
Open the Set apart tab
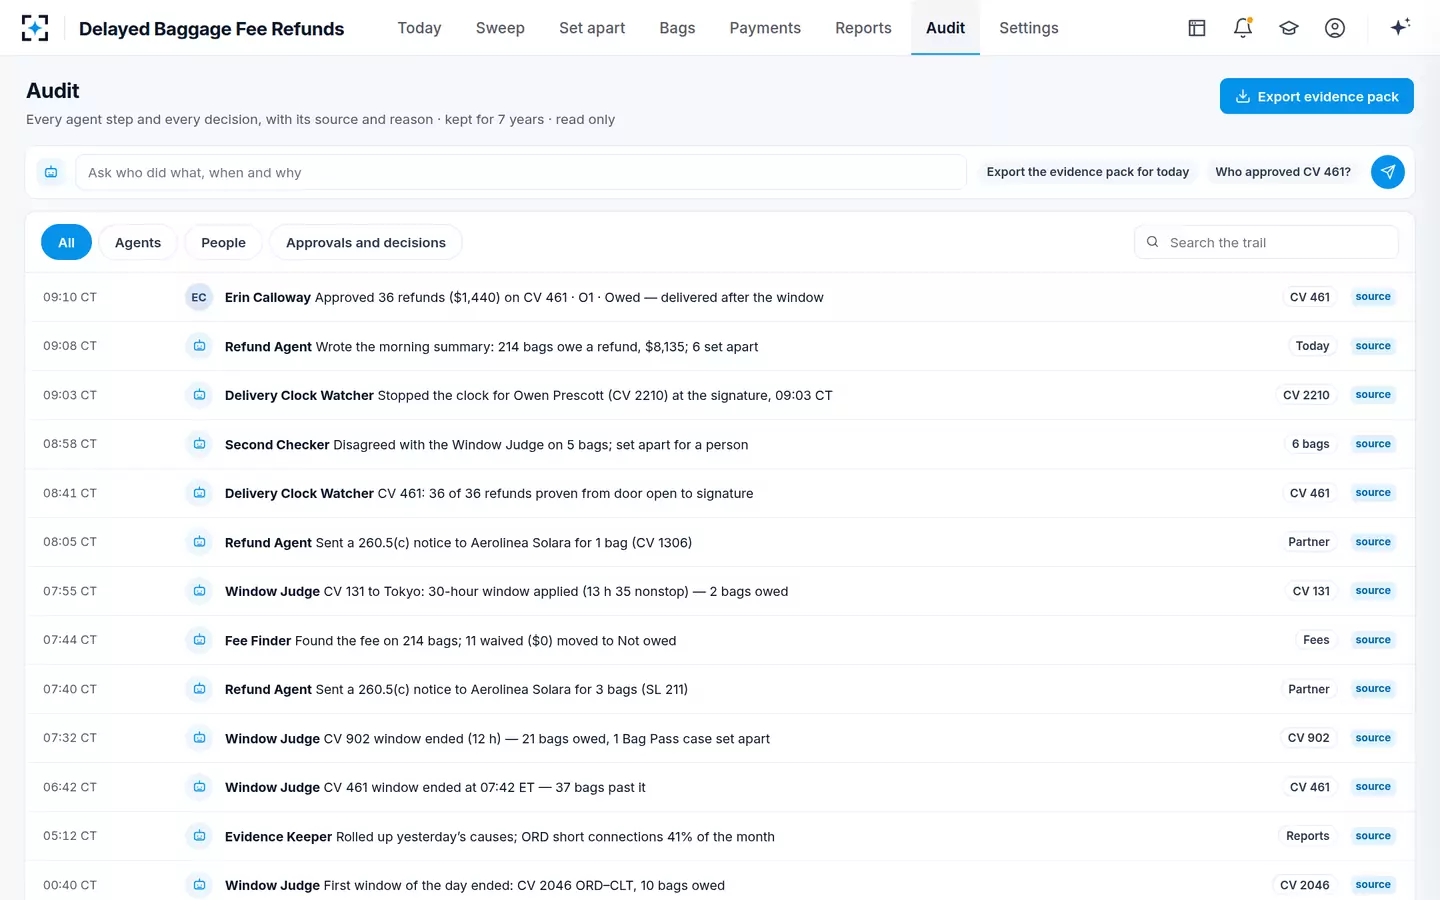(x=592, y=28)
